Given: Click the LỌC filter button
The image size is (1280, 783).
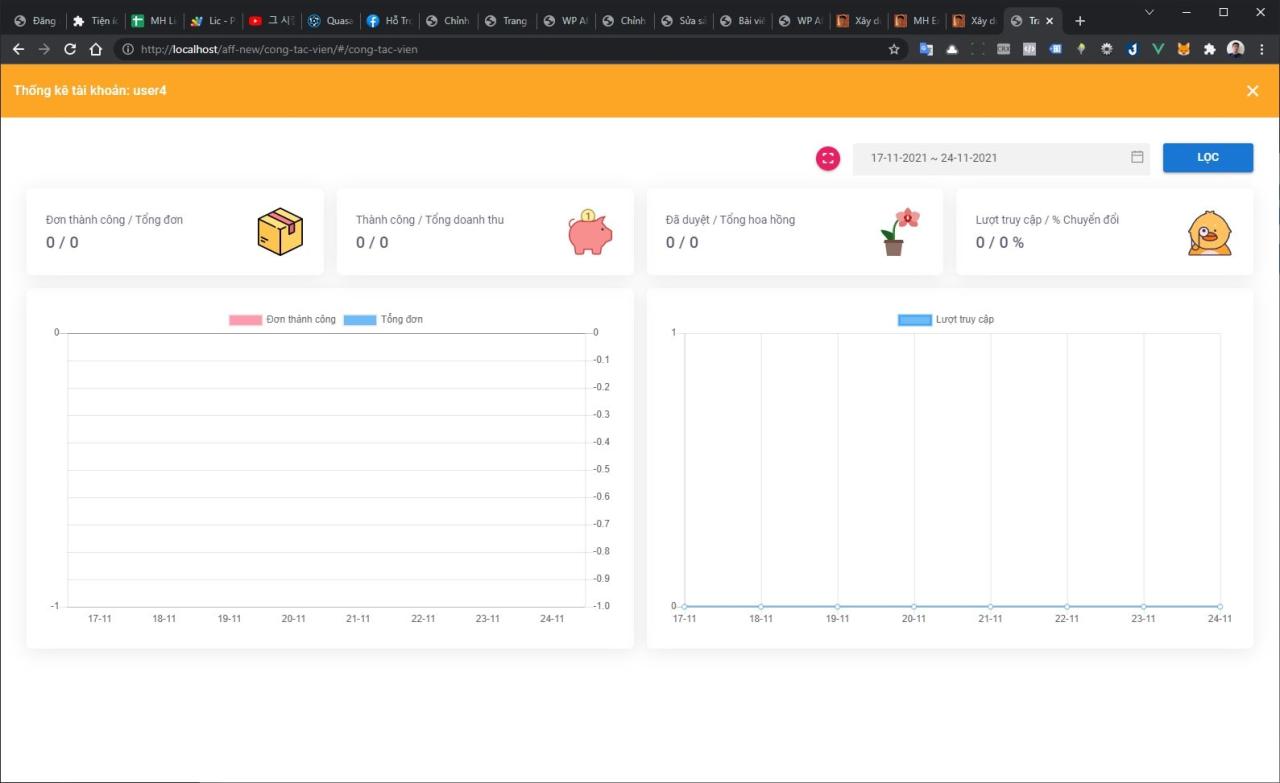Looking at the screenshot, I should coord(1207,158).
